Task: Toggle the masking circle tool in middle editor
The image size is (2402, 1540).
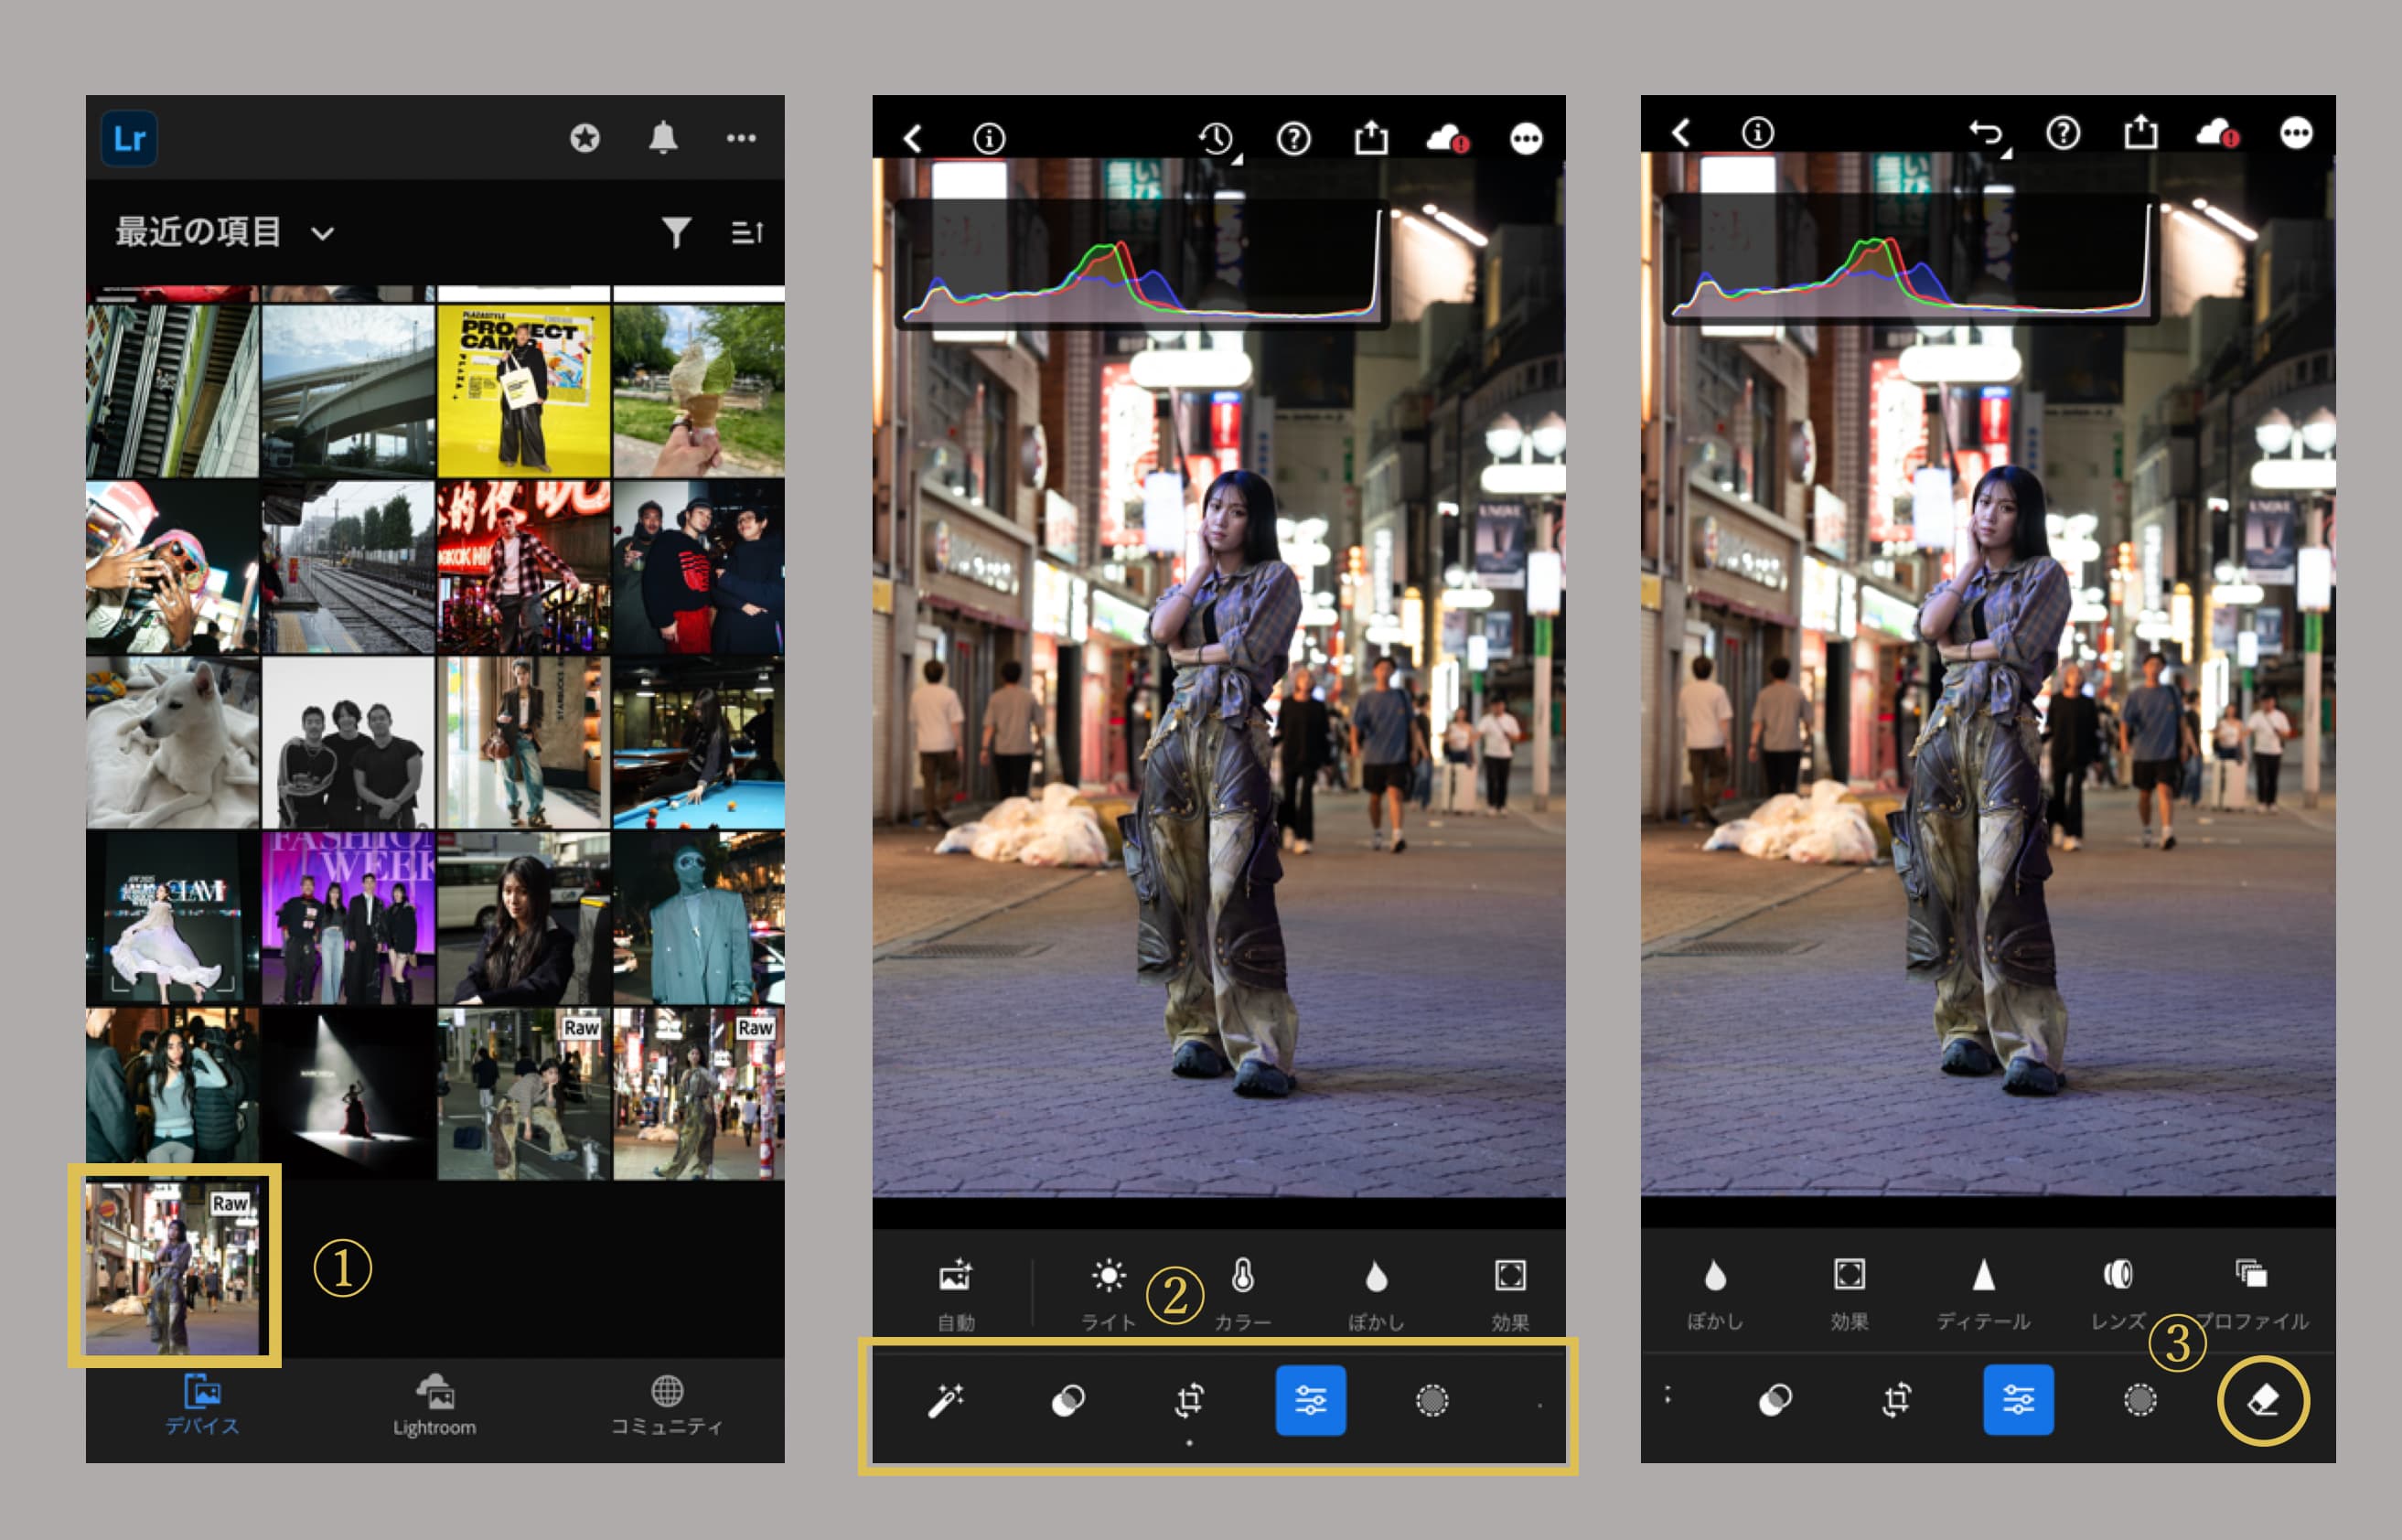Action: [1432, 1400]
